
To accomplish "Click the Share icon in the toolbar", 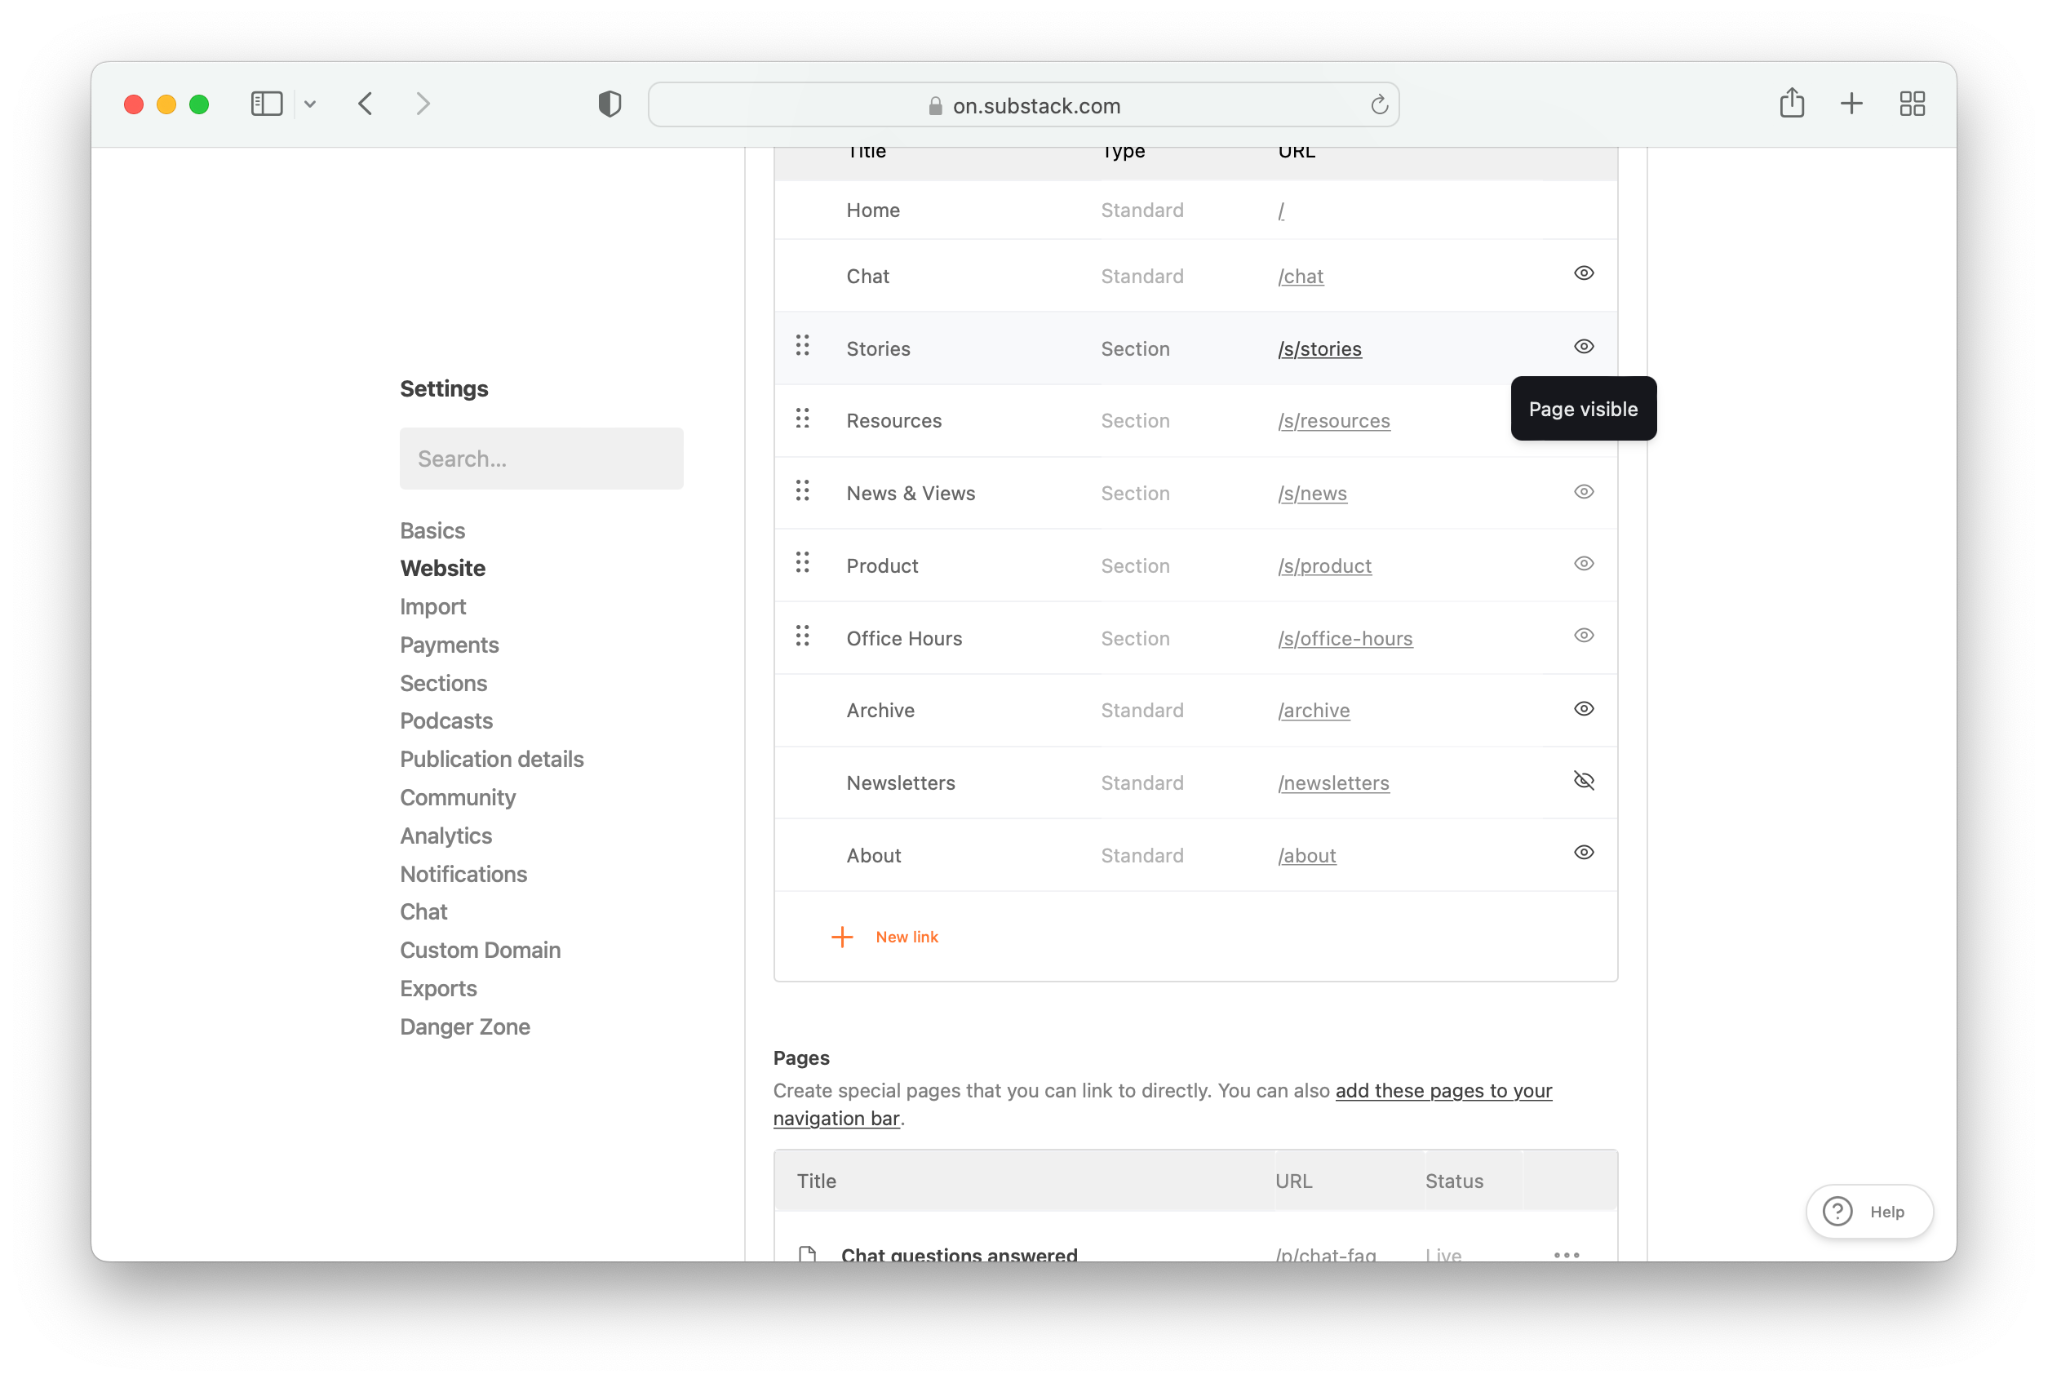I will tap(1791, 103).
